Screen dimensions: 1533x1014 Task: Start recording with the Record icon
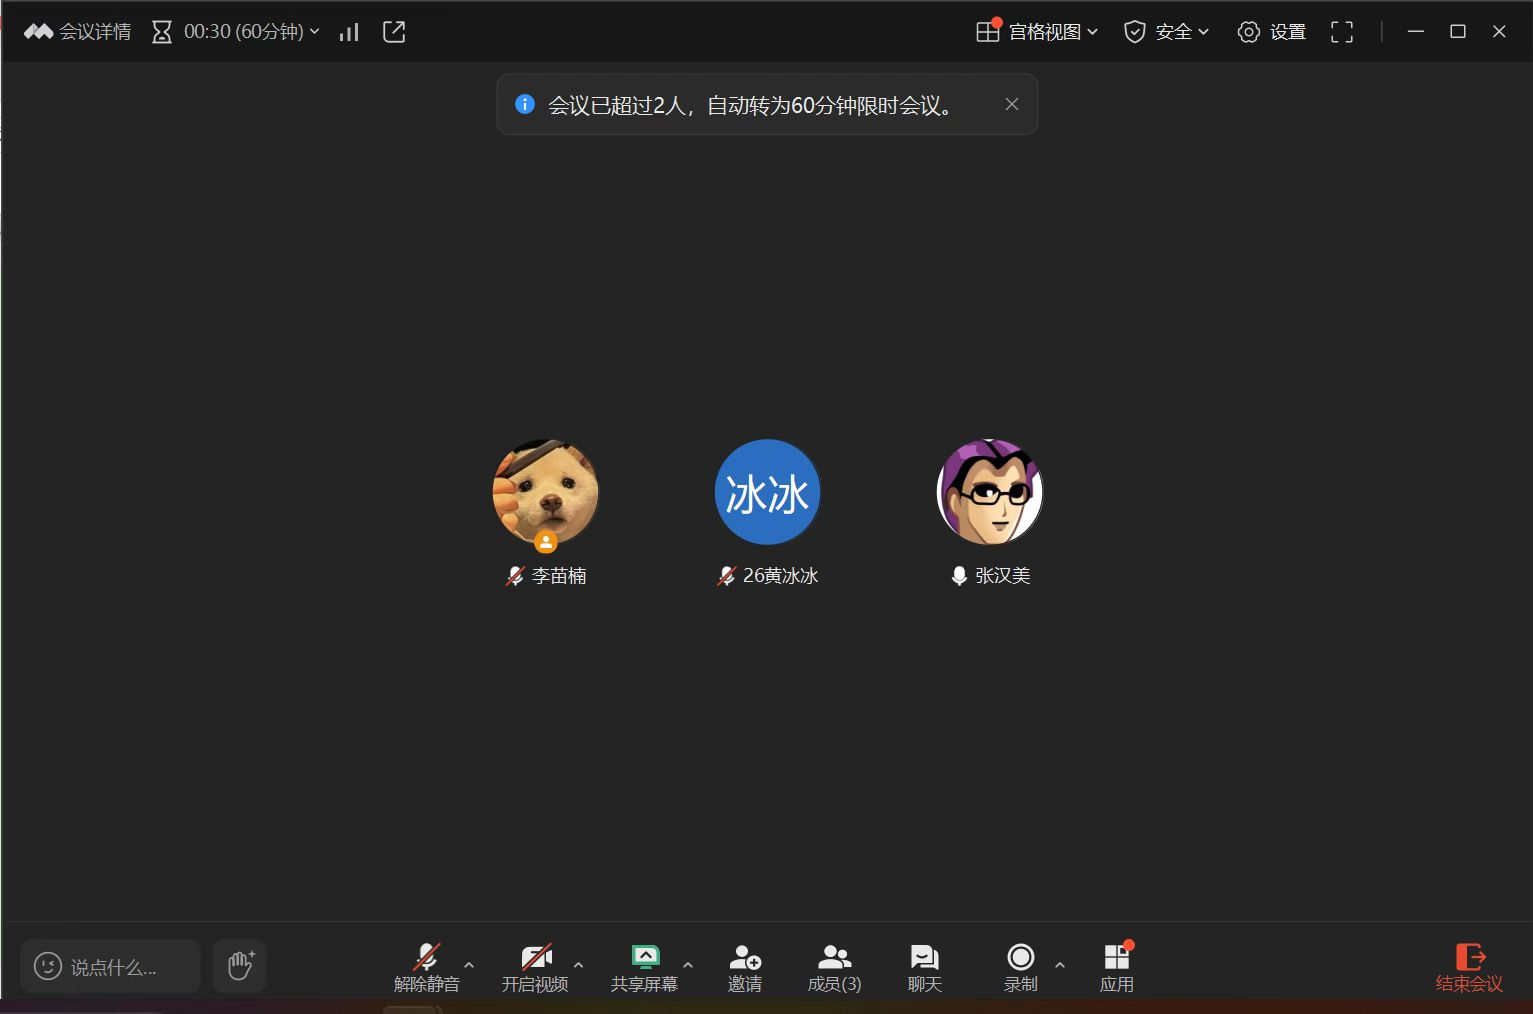[x=1020, y=967]
